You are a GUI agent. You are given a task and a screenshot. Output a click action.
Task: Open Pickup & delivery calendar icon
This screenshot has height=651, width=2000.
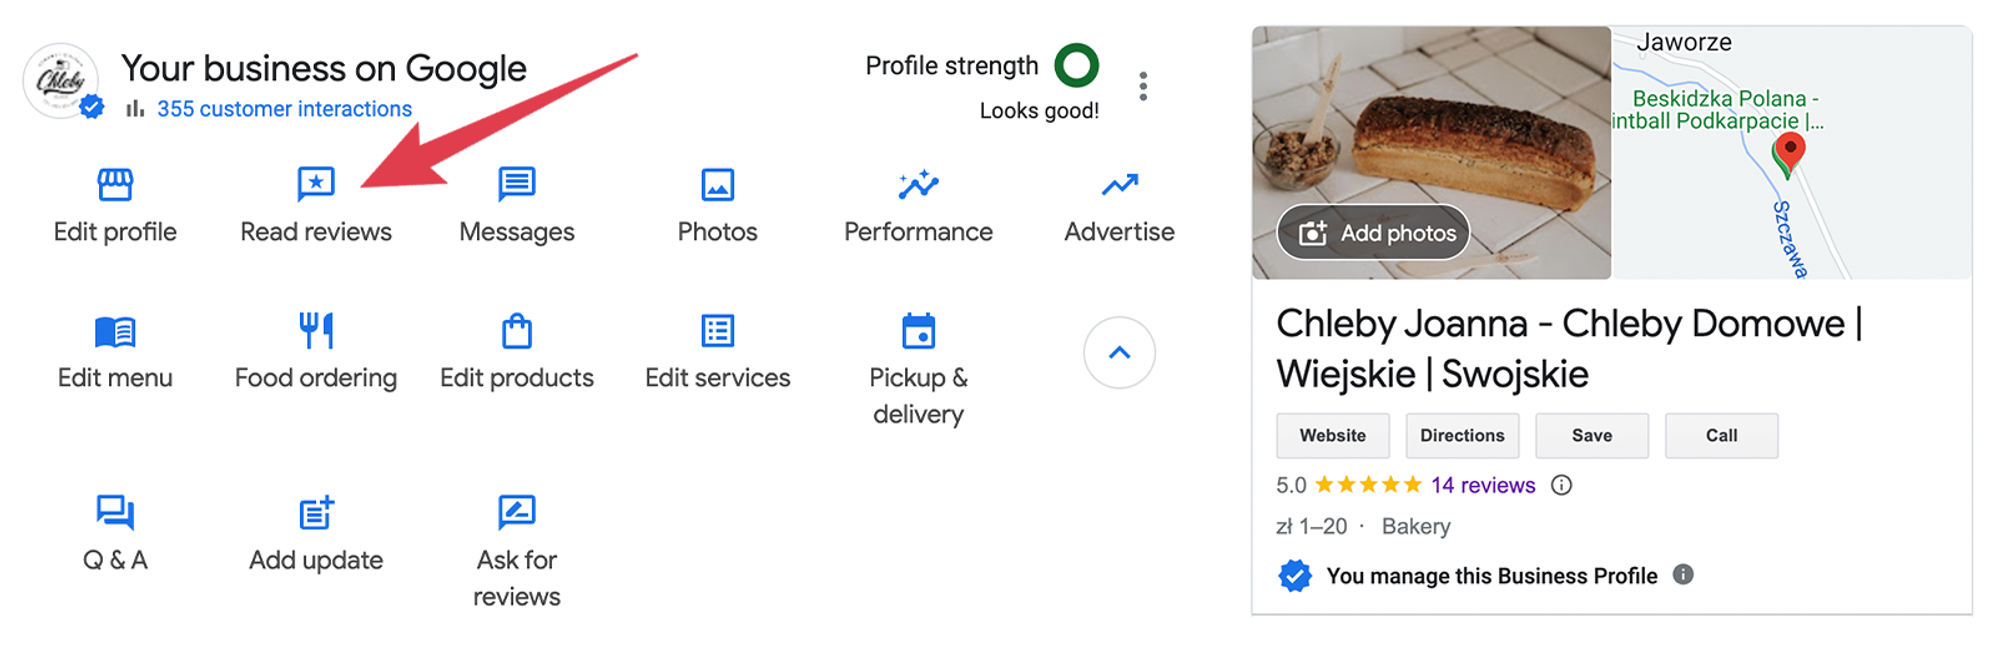pos(918,331)
